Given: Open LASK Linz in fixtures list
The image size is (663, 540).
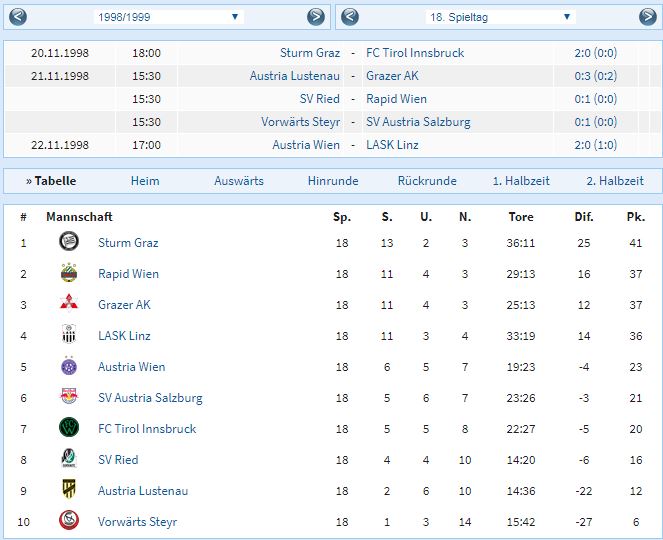Looking at the screenshot, I should pos(392,145).
